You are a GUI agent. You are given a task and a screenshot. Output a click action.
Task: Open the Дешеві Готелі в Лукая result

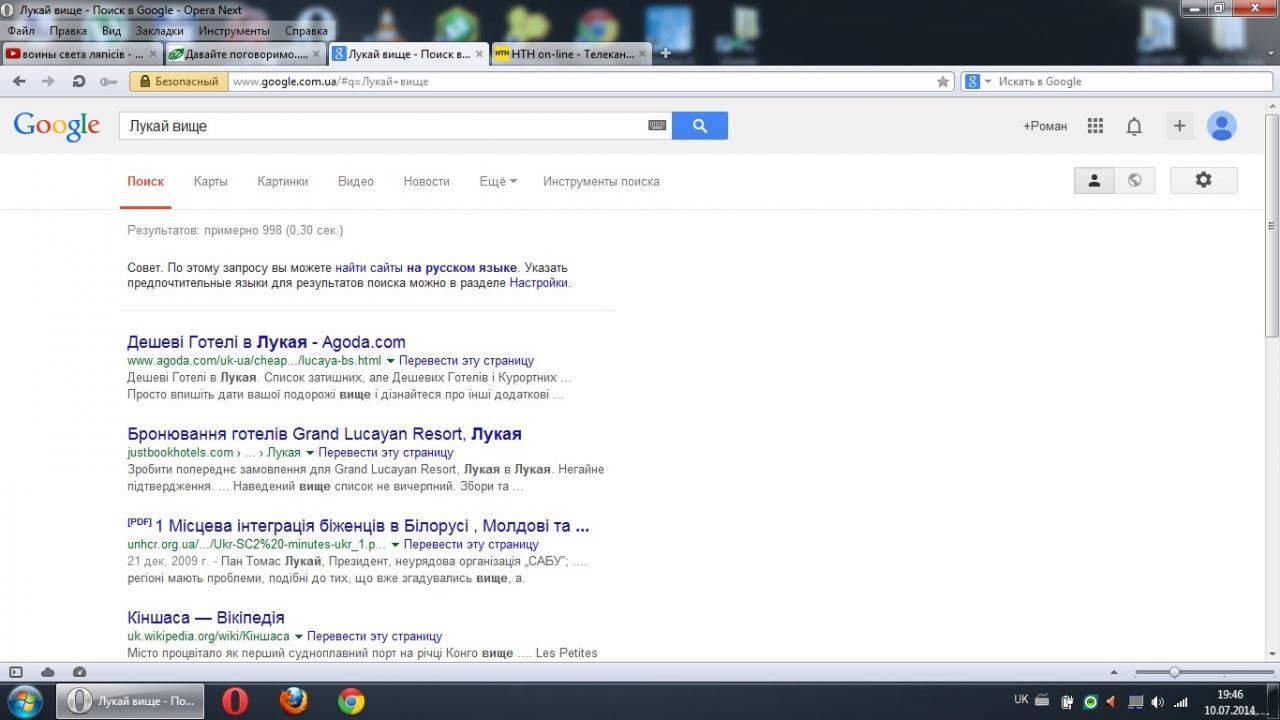coord(266,342)
